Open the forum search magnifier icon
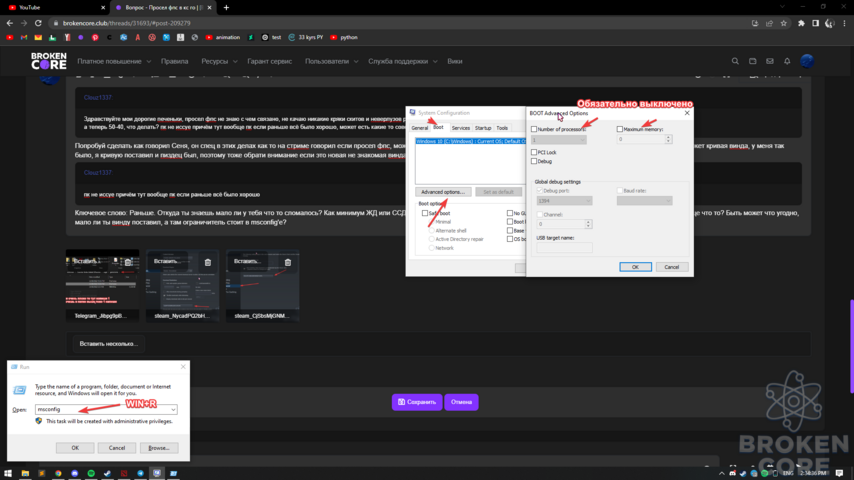 [735, 62]
